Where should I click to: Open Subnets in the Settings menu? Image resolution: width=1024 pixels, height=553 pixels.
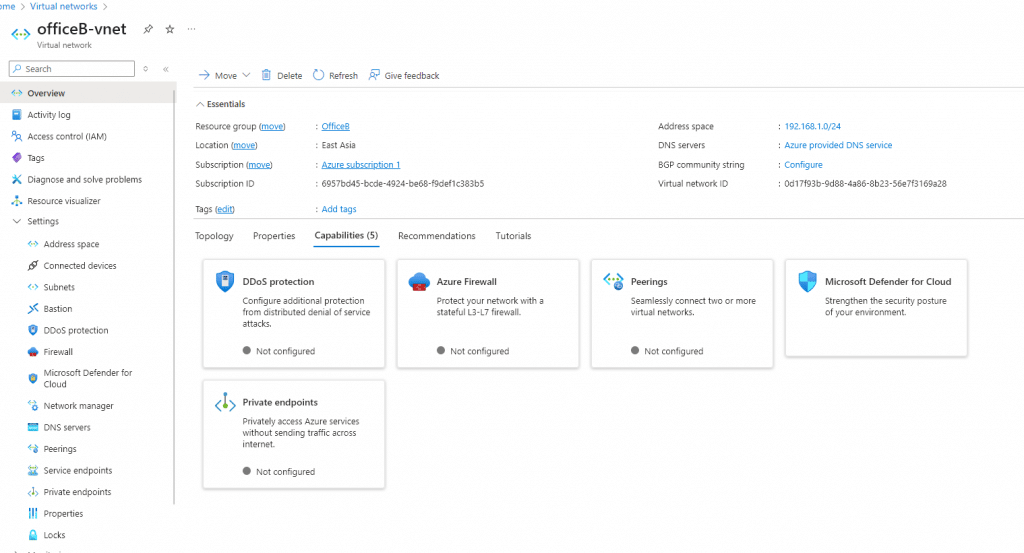59,287
